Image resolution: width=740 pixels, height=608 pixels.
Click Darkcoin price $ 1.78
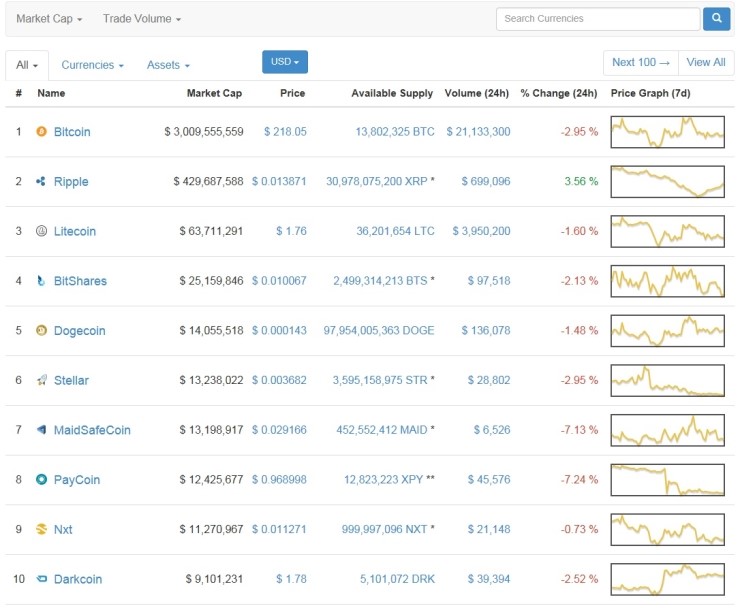[x=291, y=579]
